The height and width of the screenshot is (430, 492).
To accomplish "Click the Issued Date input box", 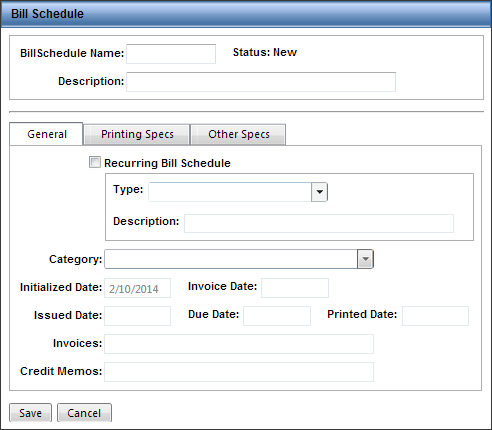I will coord(137,316).
